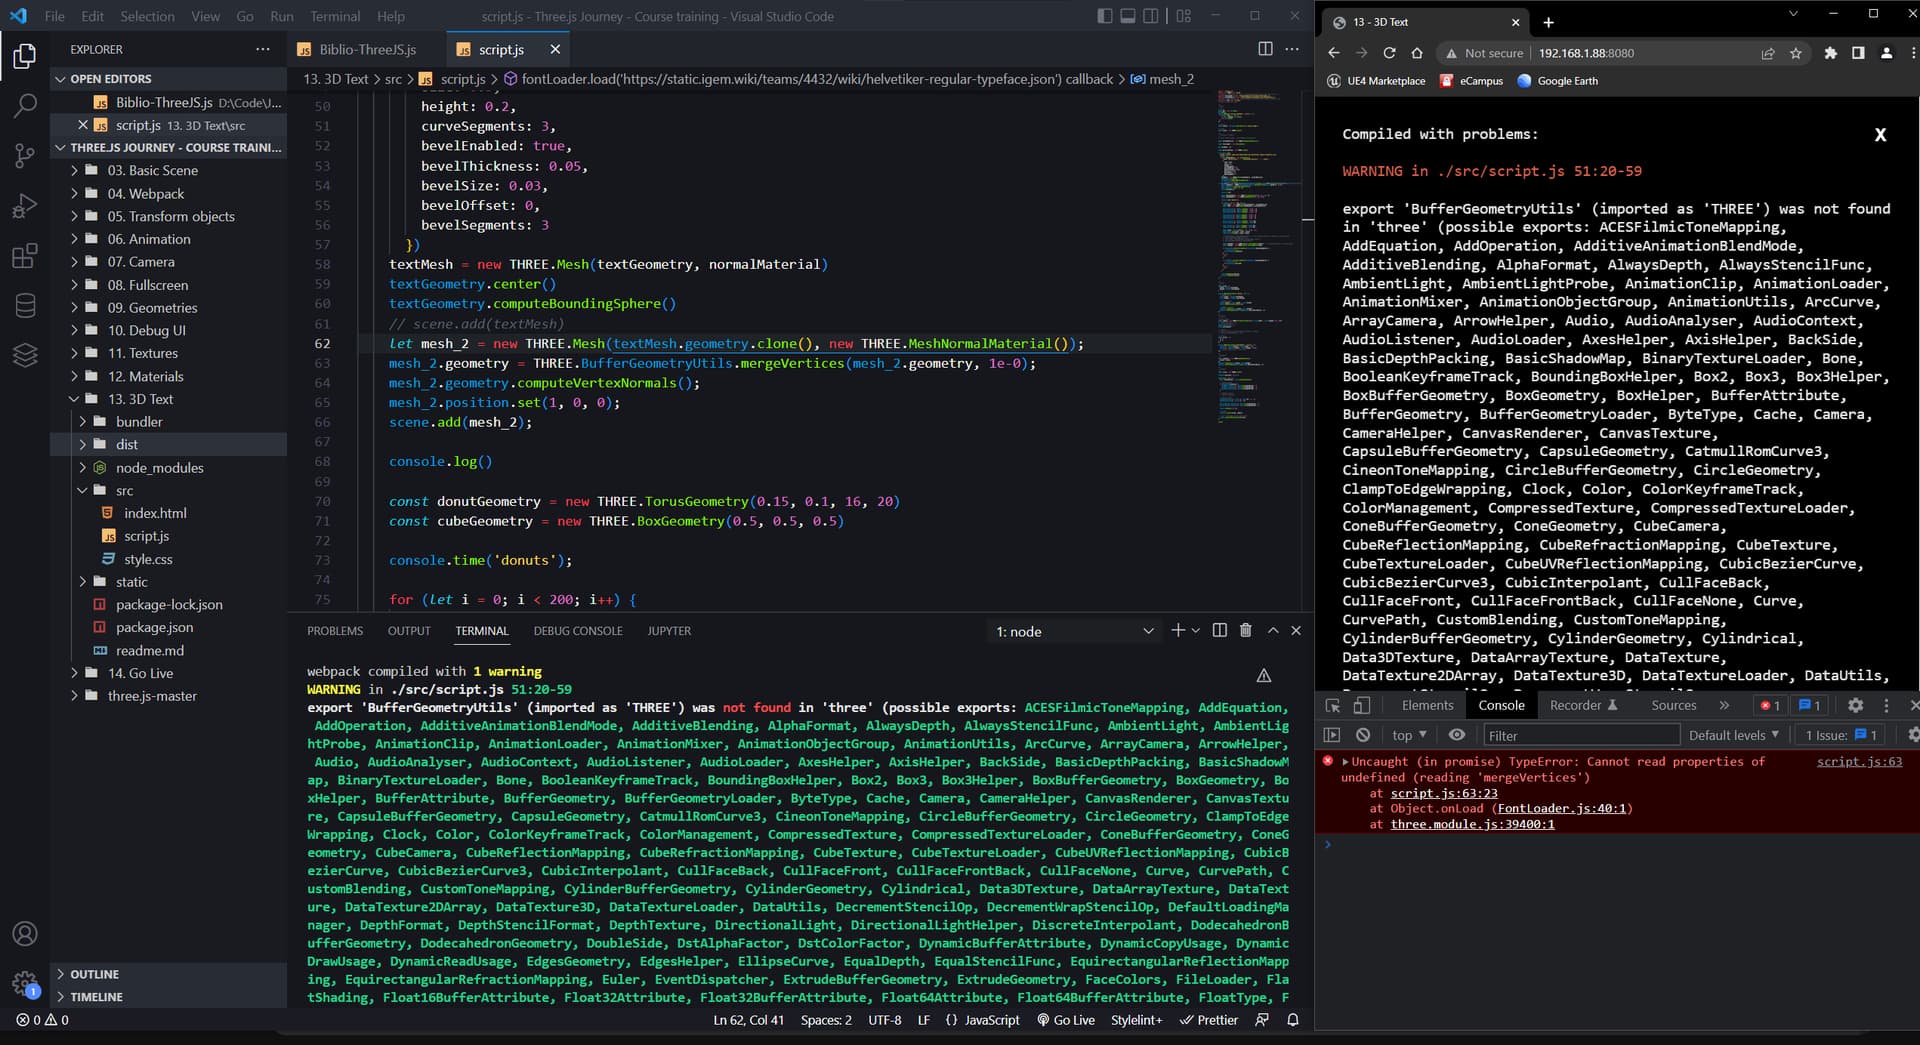
Task: Open the Extensions view
Action: click(x=25, y=256)
